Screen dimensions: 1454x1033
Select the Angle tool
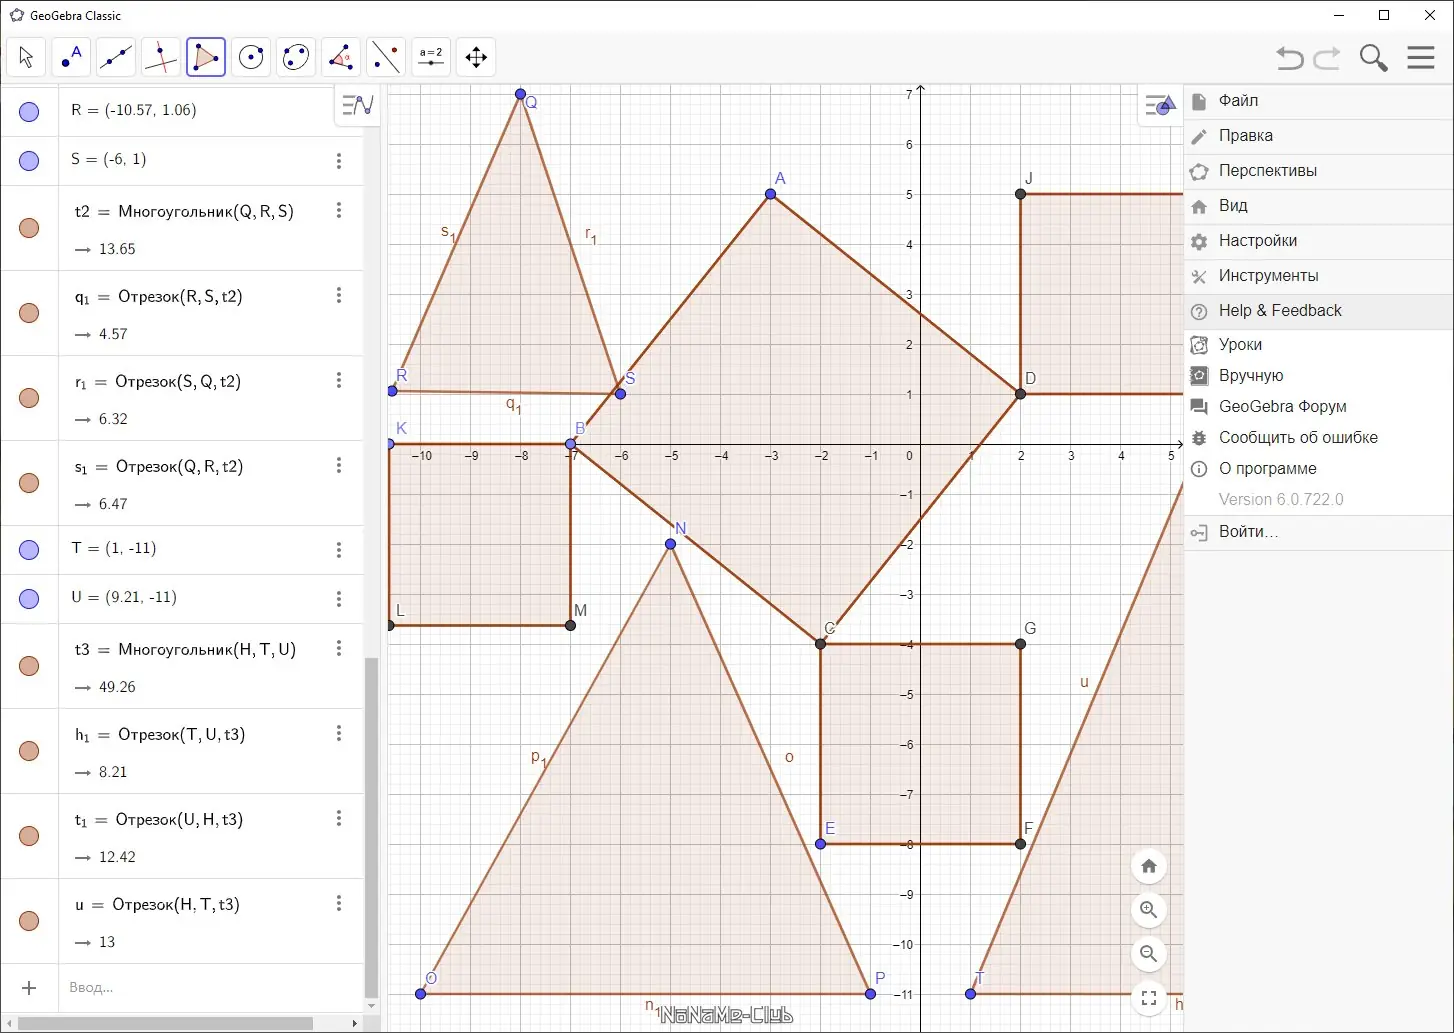coord(341,57)
